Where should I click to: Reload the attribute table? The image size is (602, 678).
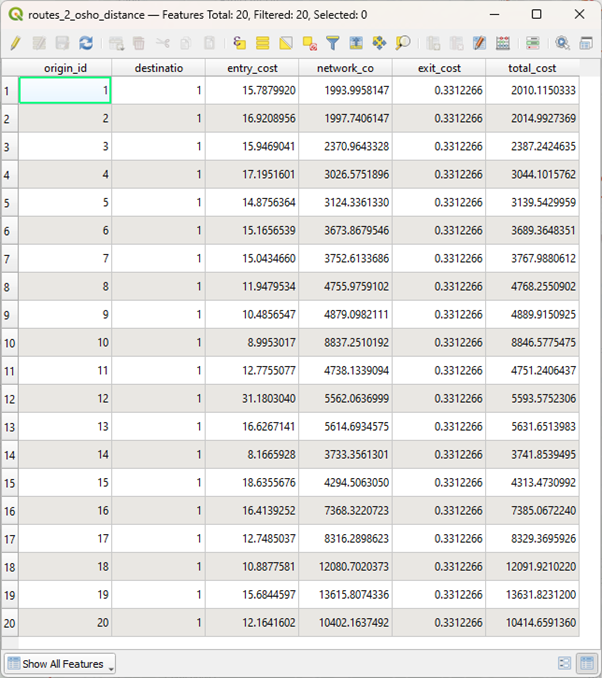[x=86, y=43]
